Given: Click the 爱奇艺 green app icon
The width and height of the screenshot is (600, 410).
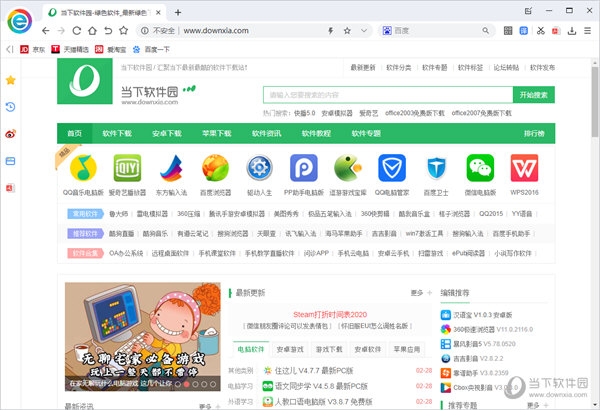Looking at the screenshot, I should [127, 168].
